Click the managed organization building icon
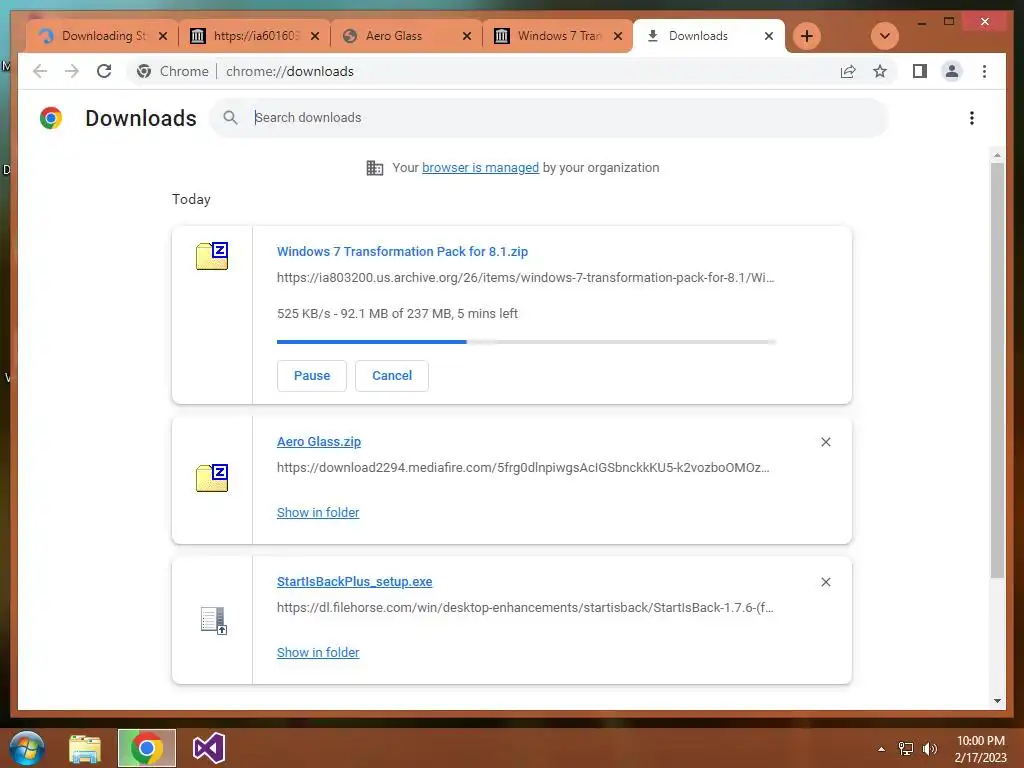 pos(375,168)
